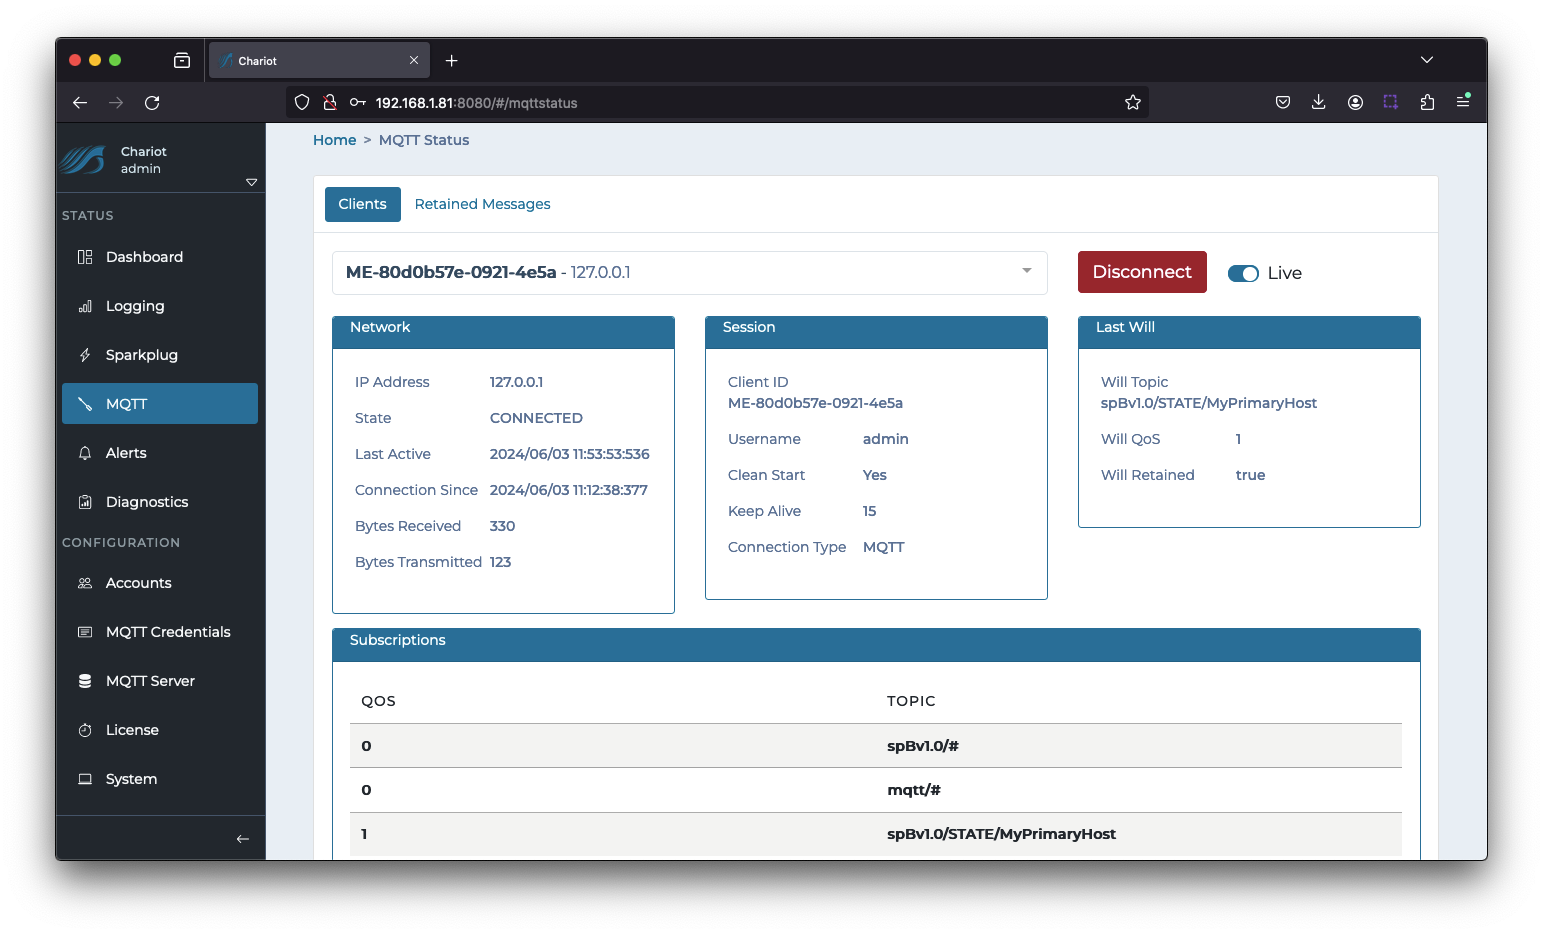Click the Bytes Received value 330
This screenshot has height=934, width=1543.
click(502, 526)
